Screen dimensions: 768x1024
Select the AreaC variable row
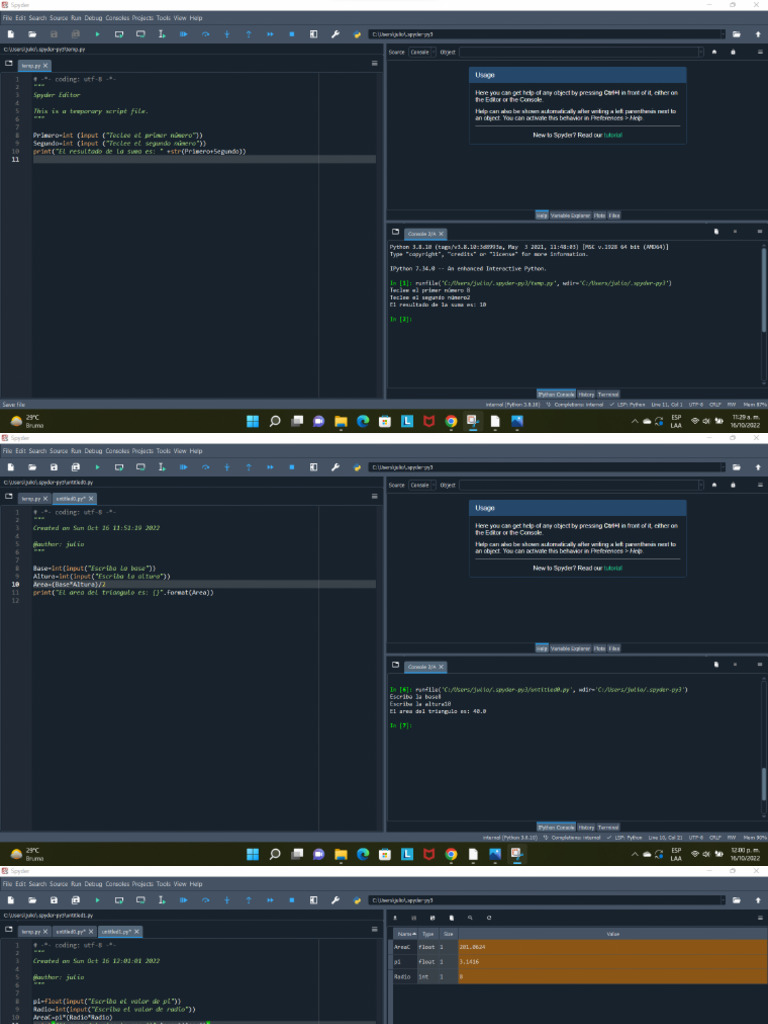403,946
